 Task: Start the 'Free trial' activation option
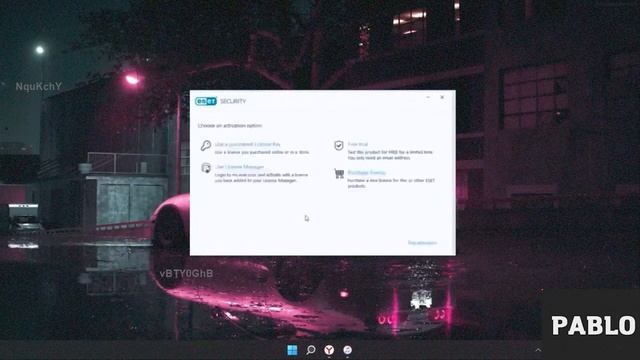coord(358,144)
